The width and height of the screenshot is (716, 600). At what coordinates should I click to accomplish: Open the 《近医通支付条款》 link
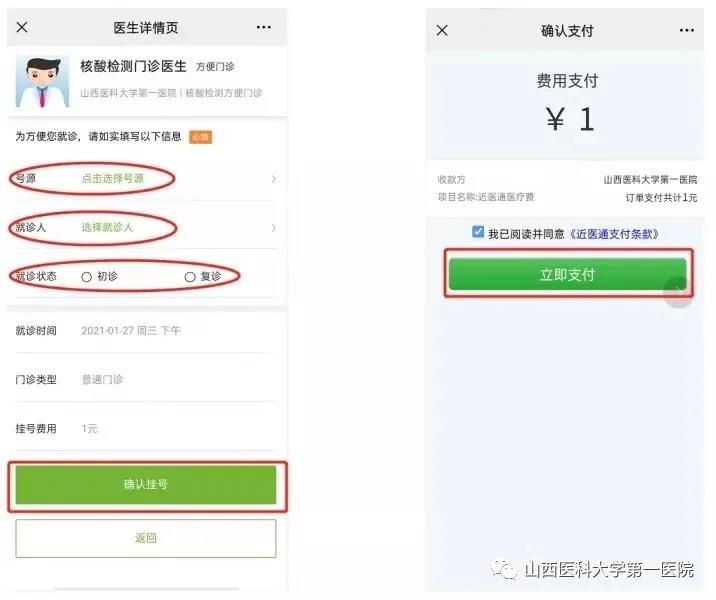click(x=614, y=234)
